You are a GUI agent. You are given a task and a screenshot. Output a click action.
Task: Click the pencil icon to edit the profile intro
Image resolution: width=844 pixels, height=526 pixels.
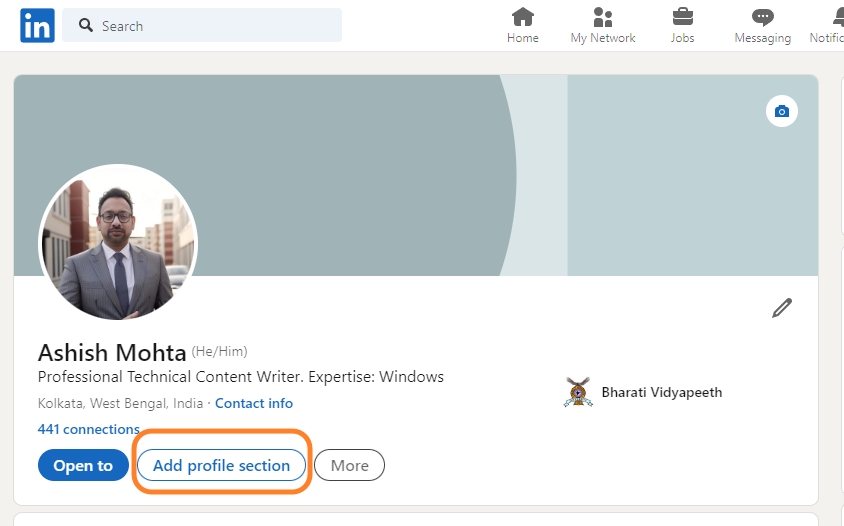[x=782, y=308]
